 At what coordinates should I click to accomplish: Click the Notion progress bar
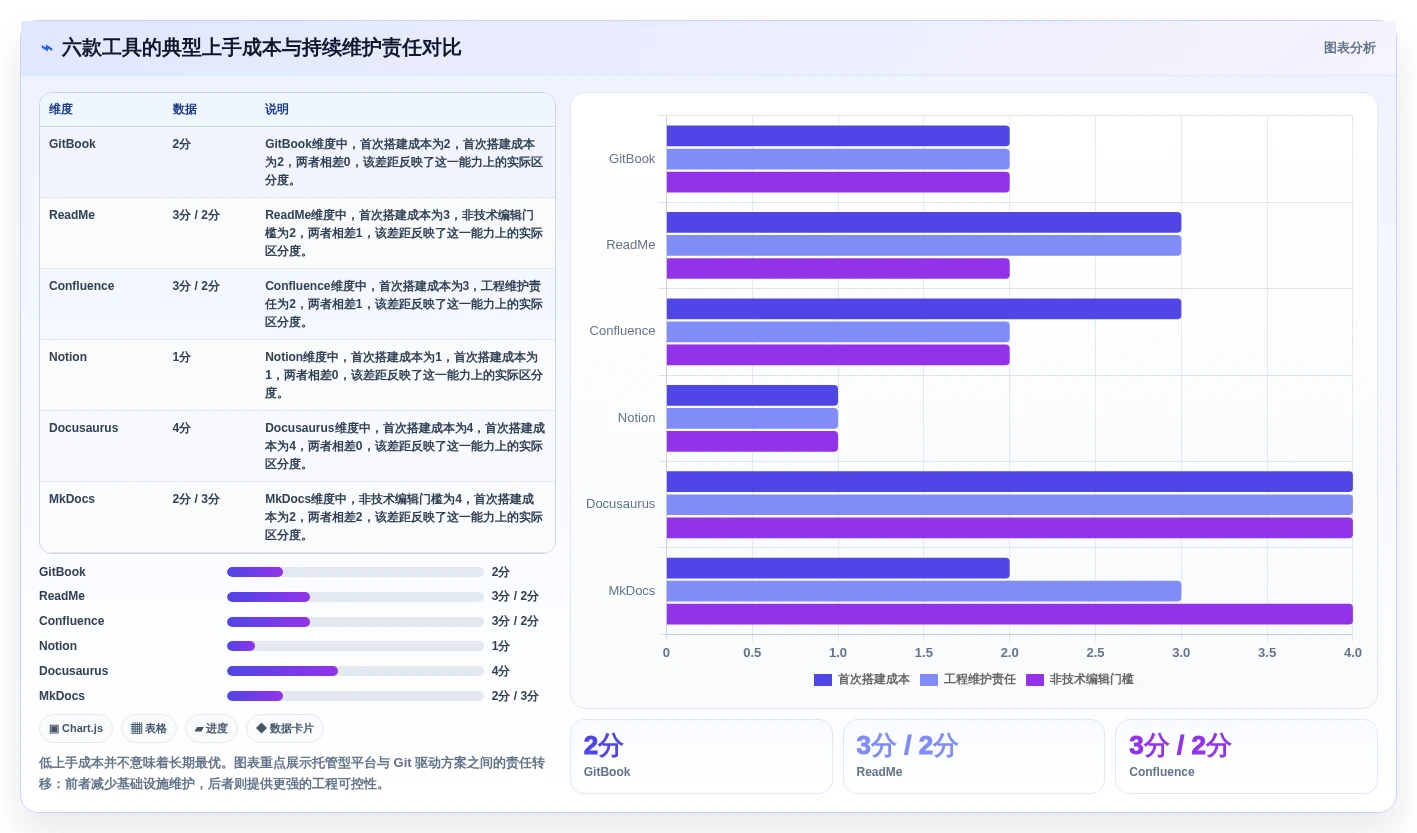(x=355, y=646)
